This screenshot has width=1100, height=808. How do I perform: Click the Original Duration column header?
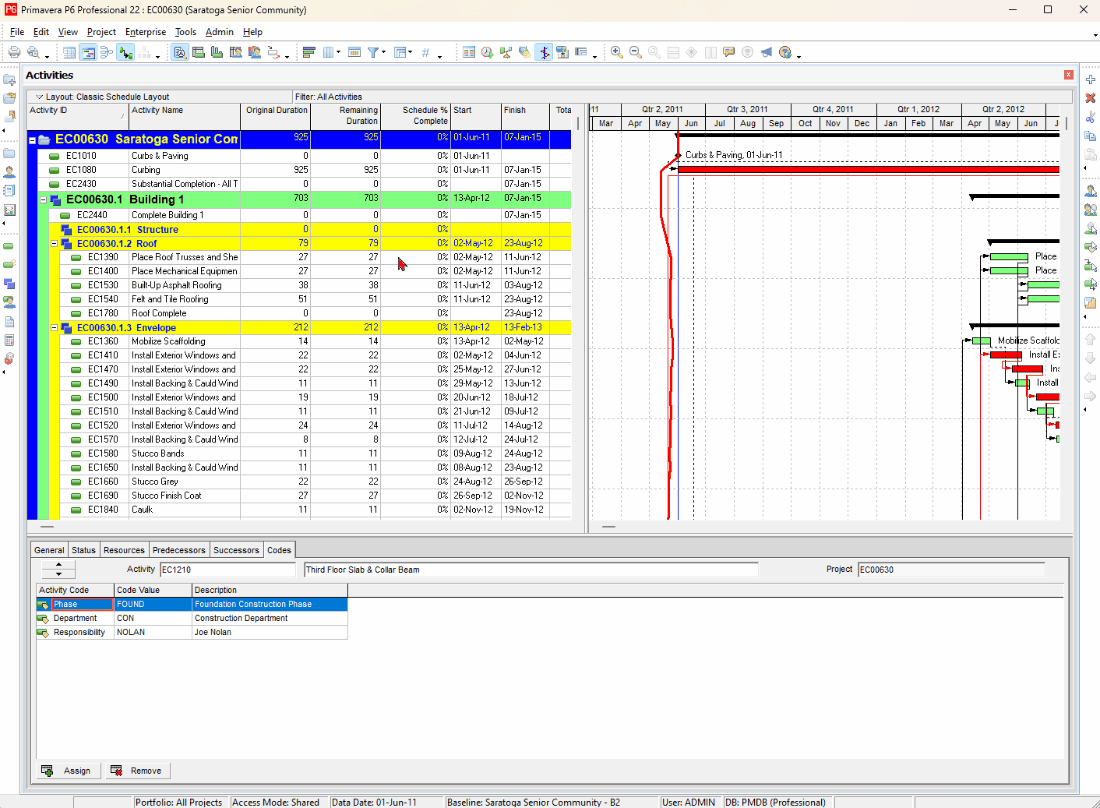[276, 116]
